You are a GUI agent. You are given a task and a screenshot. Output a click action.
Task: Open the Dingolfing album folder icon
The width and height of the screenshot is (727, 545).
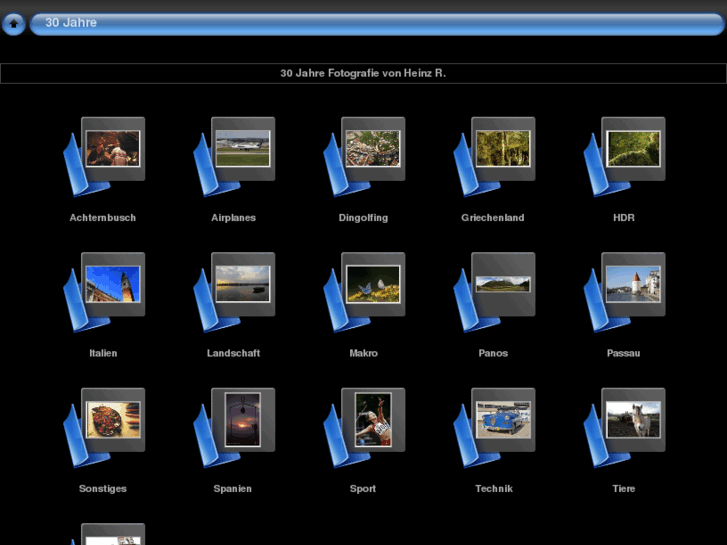tap(364, 156)
